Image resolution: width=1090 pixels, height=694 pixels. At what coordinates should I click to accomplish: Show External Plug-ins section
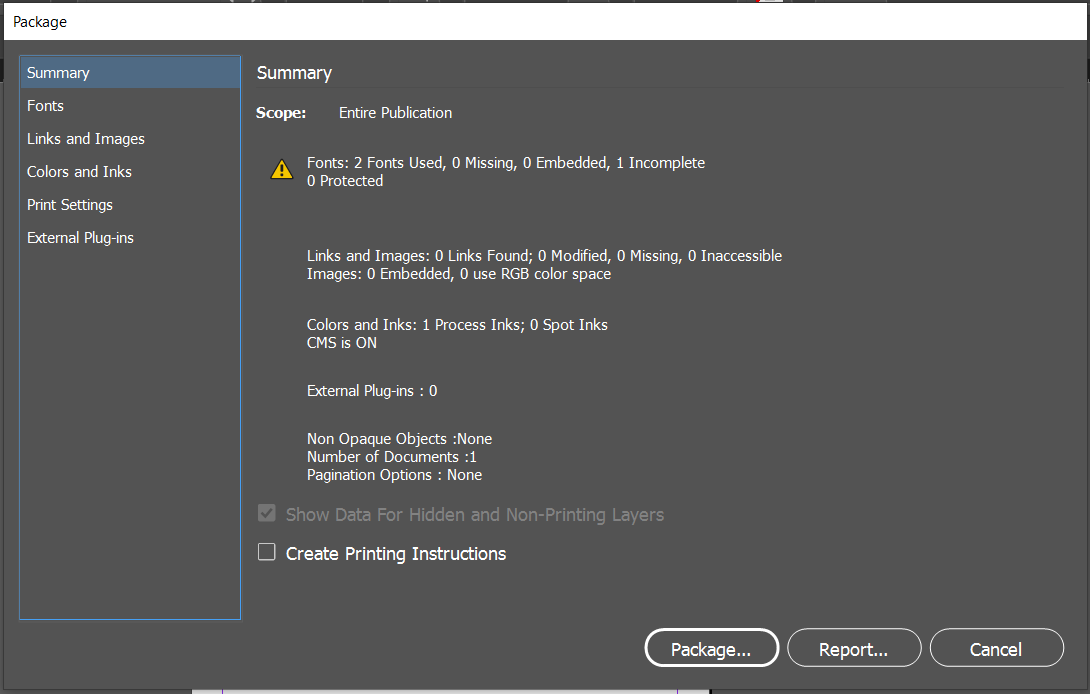pos(130,238)
